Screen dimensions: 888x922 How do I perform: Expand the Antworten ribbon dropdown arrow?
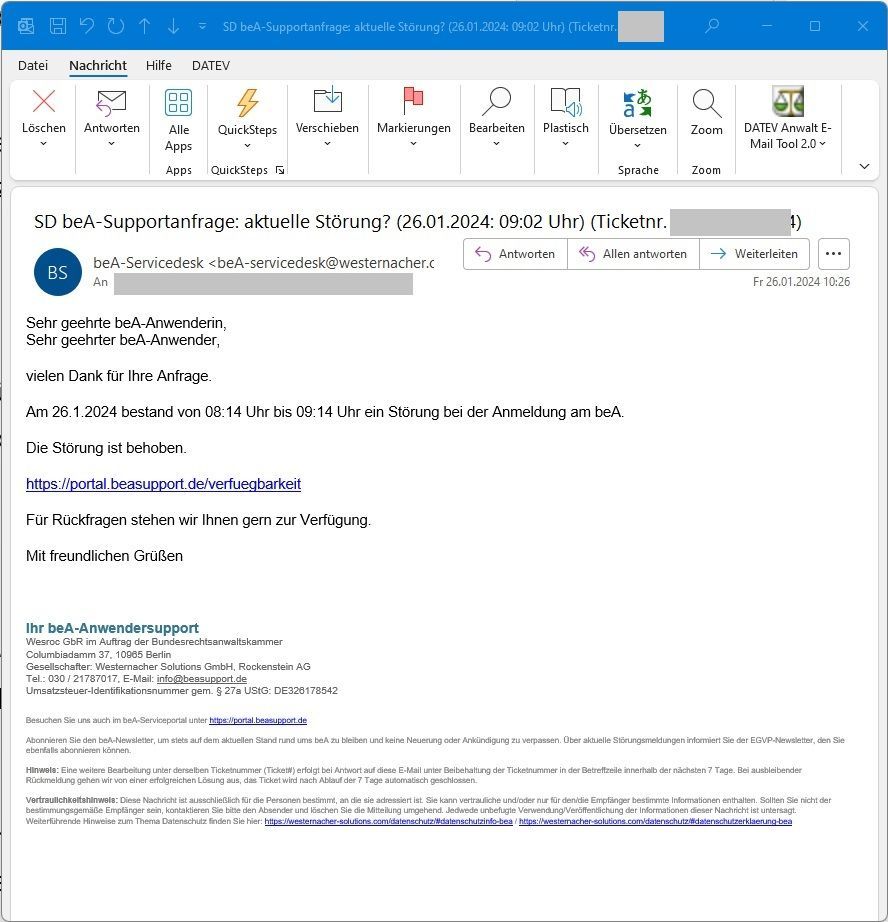point(111,143)
